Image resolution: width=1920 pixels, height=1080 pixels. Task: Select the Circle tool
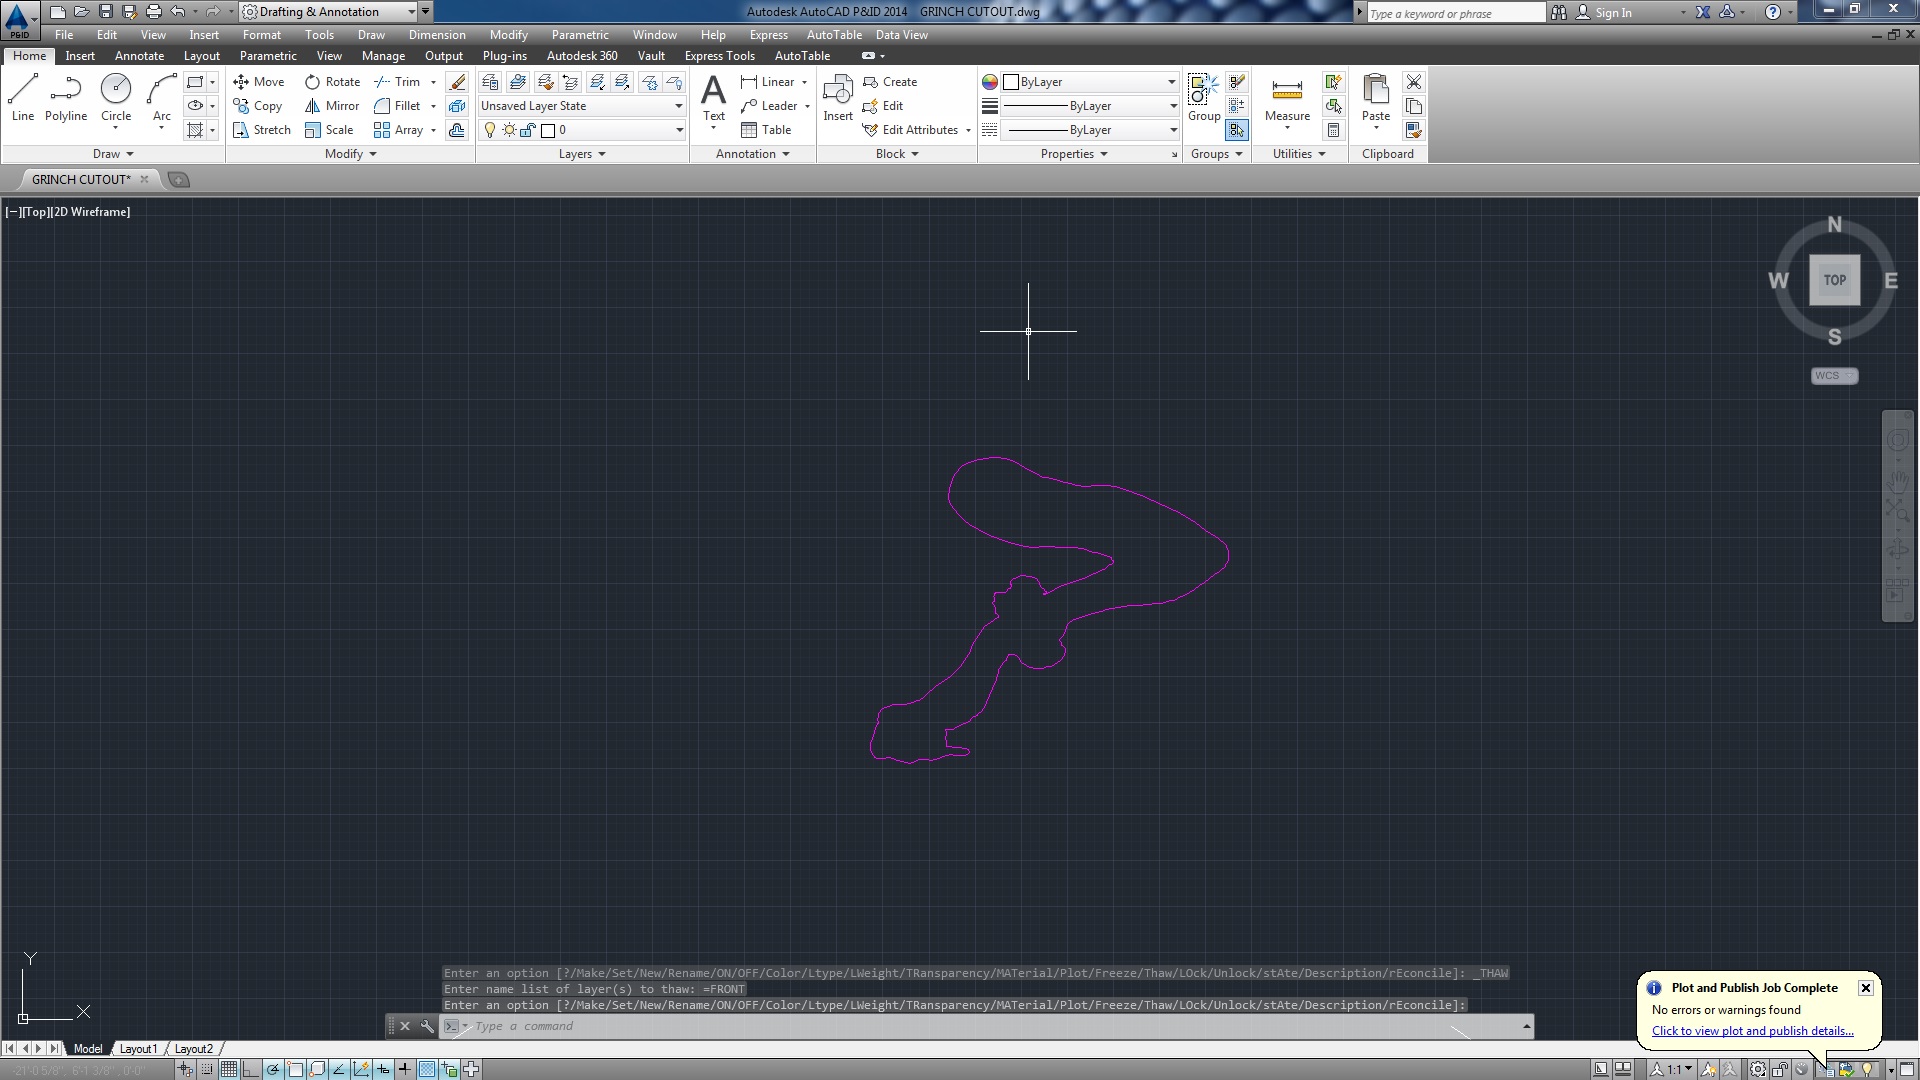[116, 98]
